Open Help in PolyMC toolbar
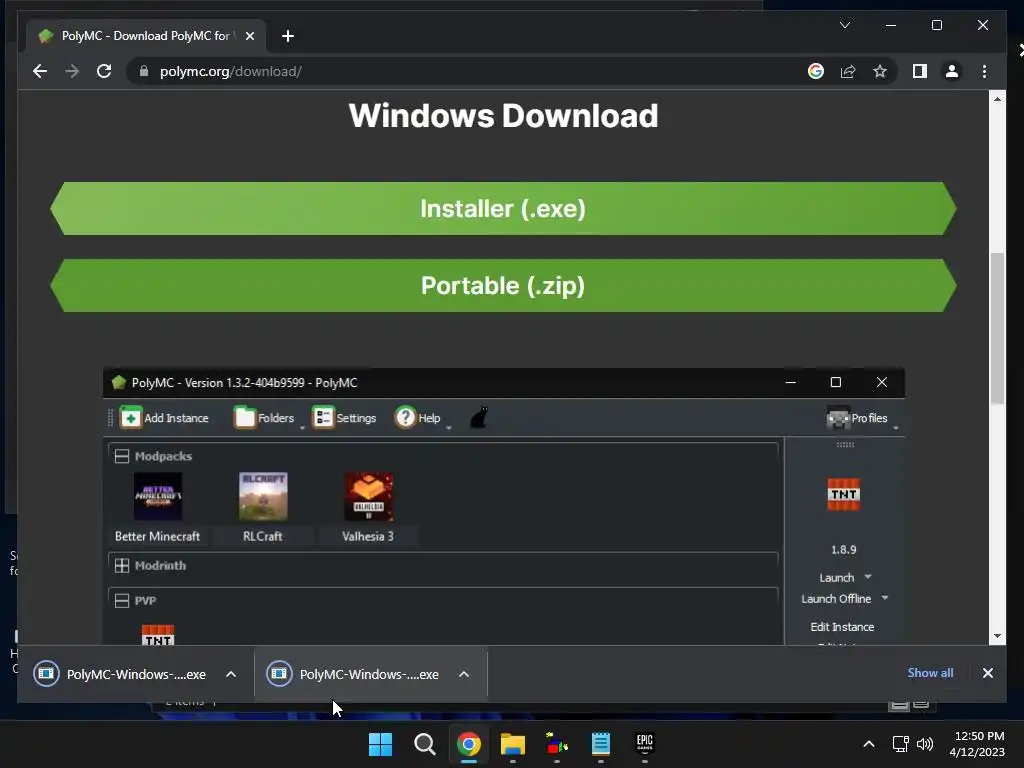1024x768 pixels. pyautogui.click(x=418, y=417)
